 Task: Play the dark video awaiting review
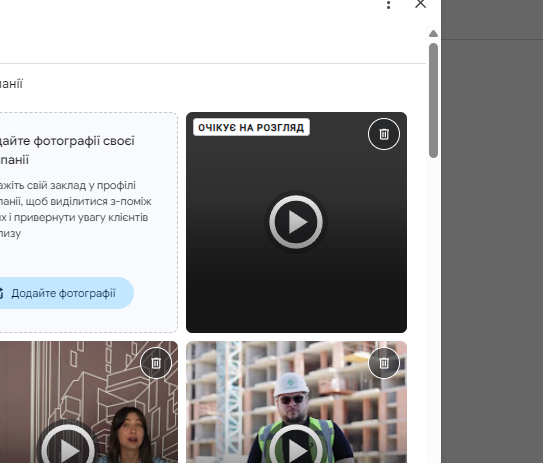point(296,222)
